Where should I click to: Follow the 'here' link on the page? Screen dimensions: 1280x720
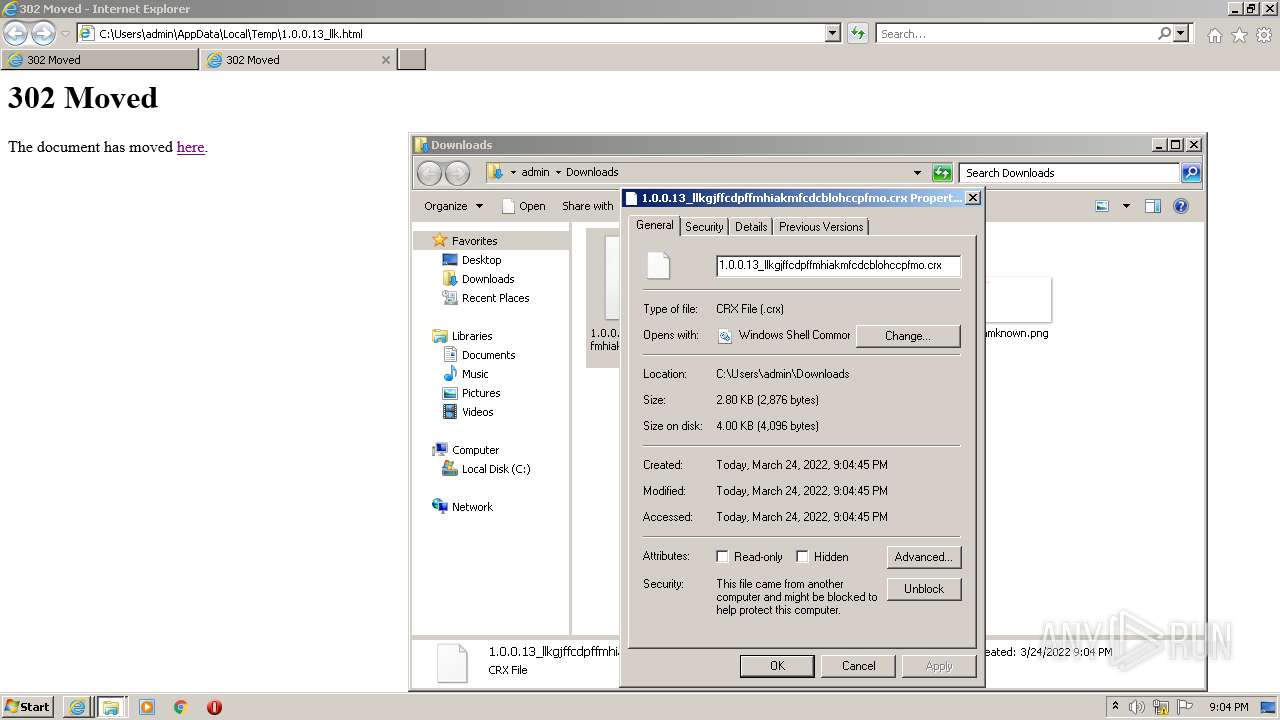click(190, 147)
